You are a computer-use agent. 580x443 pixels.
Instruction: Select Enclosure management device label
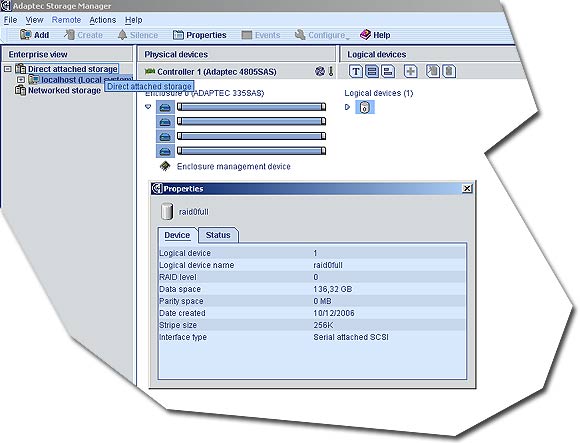click(x=234, y=166)
